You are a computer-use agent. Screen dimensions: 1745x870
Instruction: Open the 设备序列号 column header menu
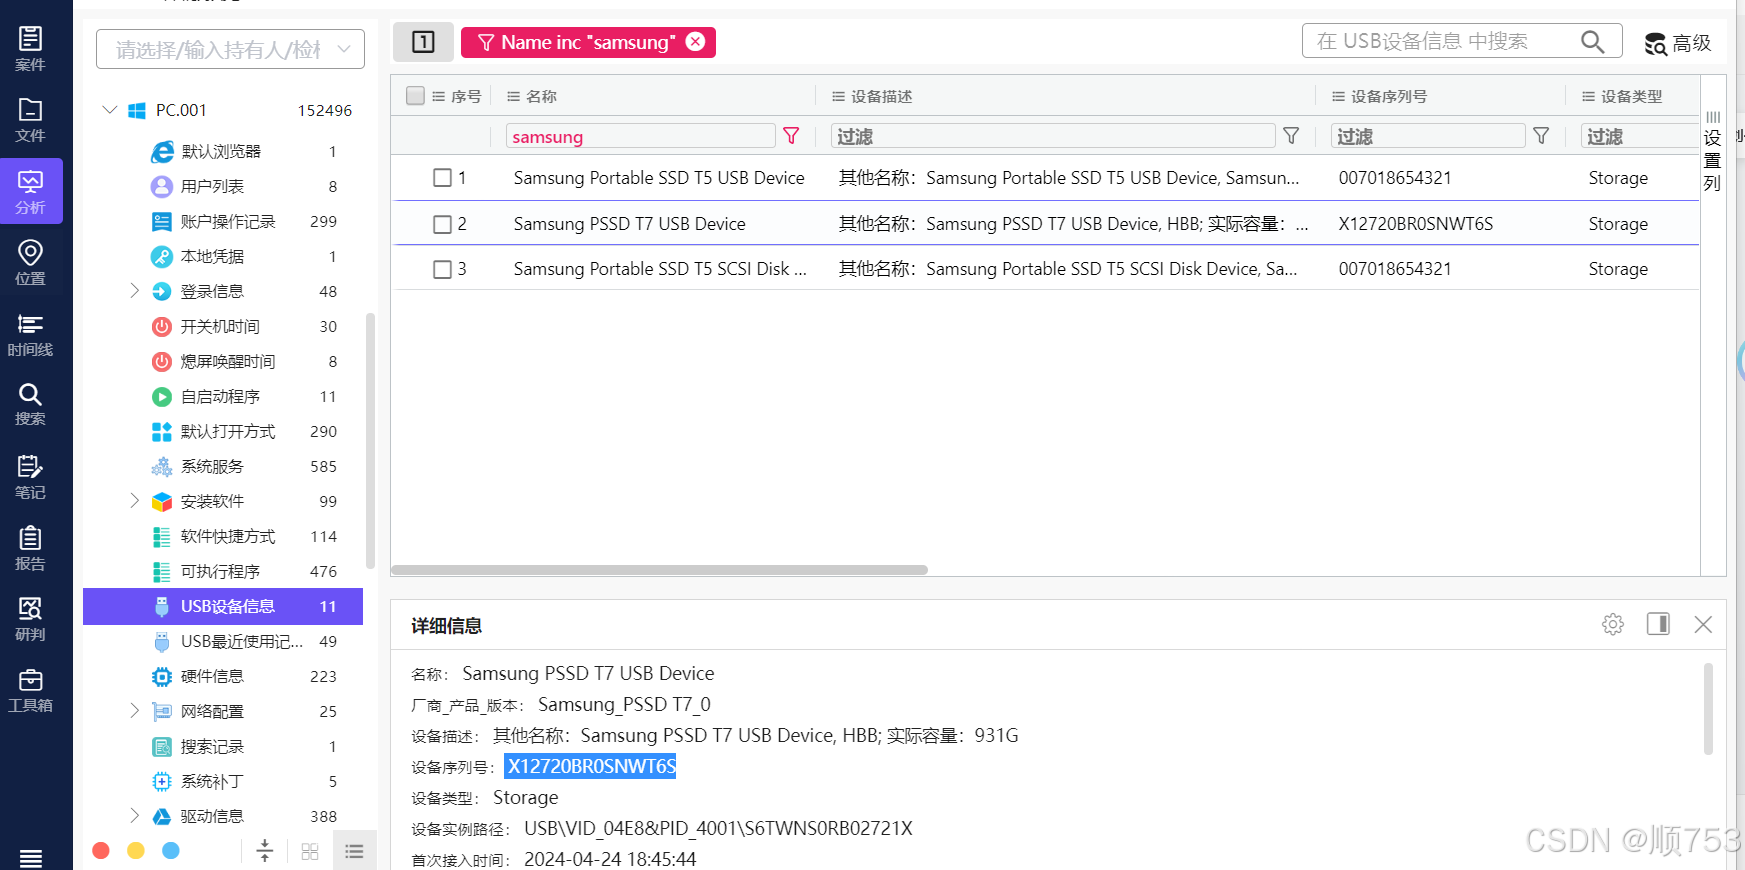(x=1338, y=96)
